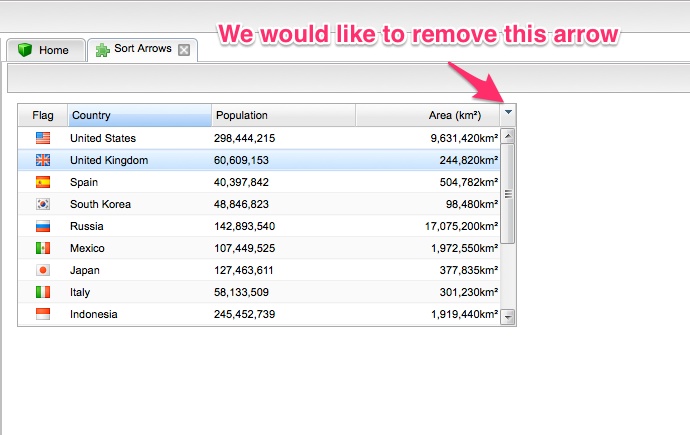
Task: Click the Japan flag icon
Action: [x=43, y=270]
